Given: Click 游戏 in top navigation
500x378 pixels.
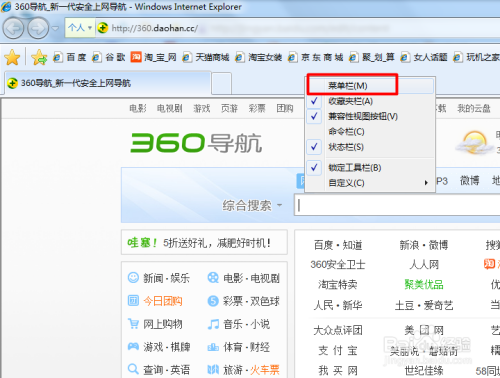Looking at the screenshot, I should pos(202,108).
